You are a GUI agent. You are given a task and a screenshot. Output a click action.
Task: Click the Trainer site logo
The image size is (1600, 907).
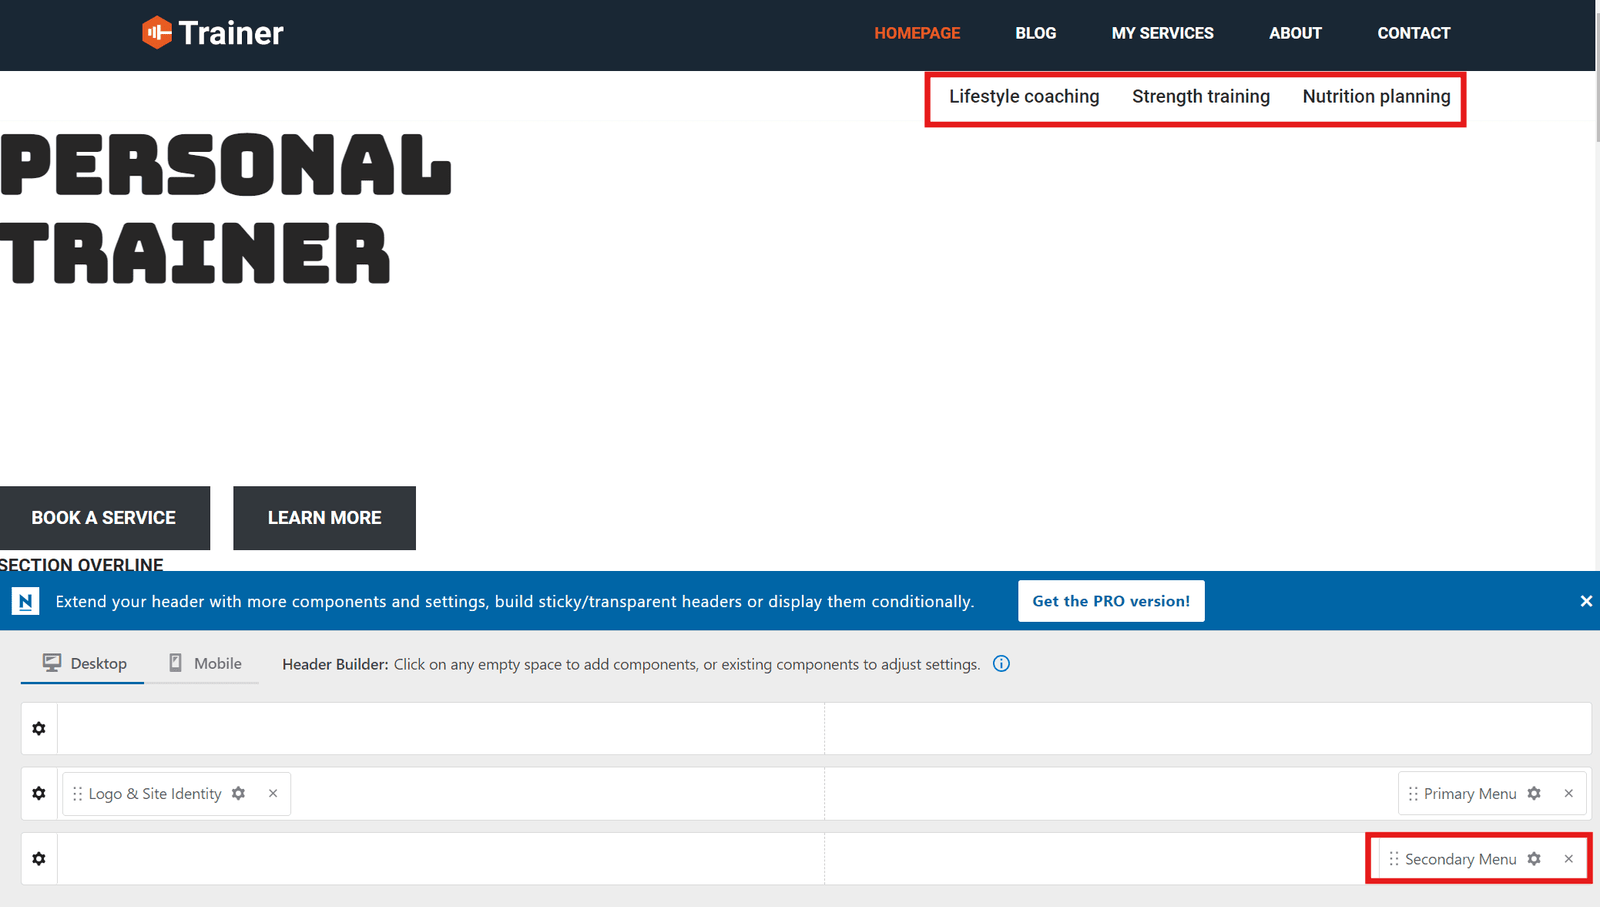pos(212,32)
